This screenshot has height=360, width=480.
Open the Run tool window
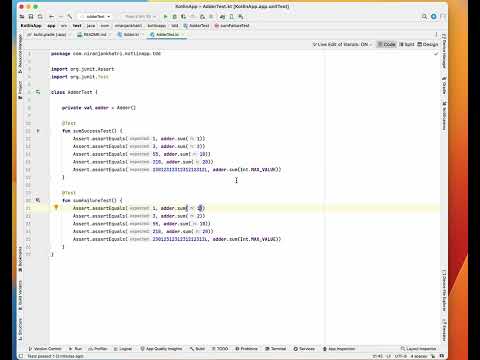coord(76,349)
